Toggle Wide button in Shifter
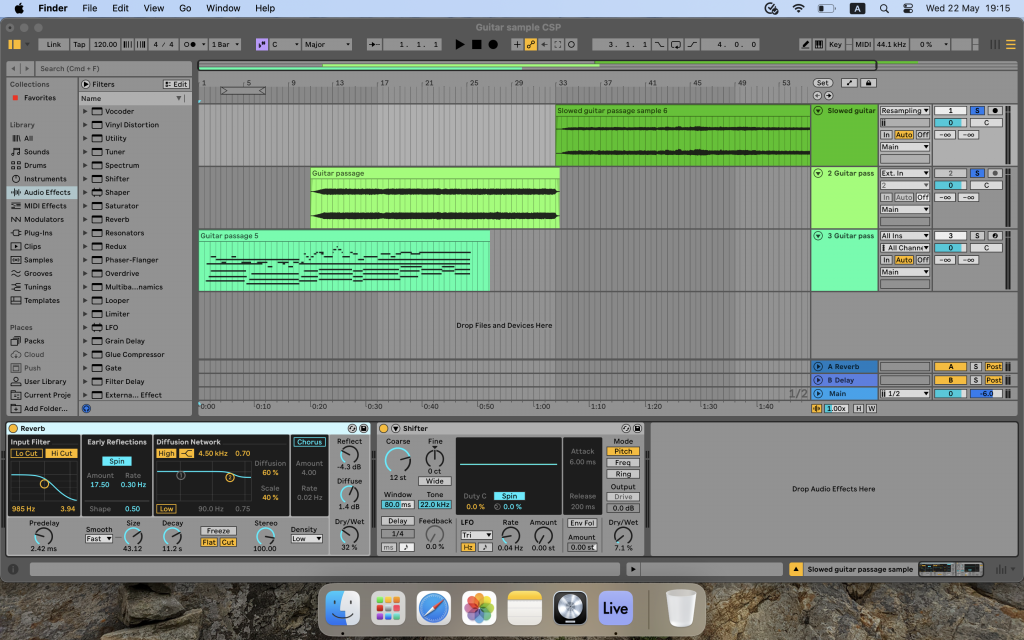The image size is (1024, 640). 435,481
